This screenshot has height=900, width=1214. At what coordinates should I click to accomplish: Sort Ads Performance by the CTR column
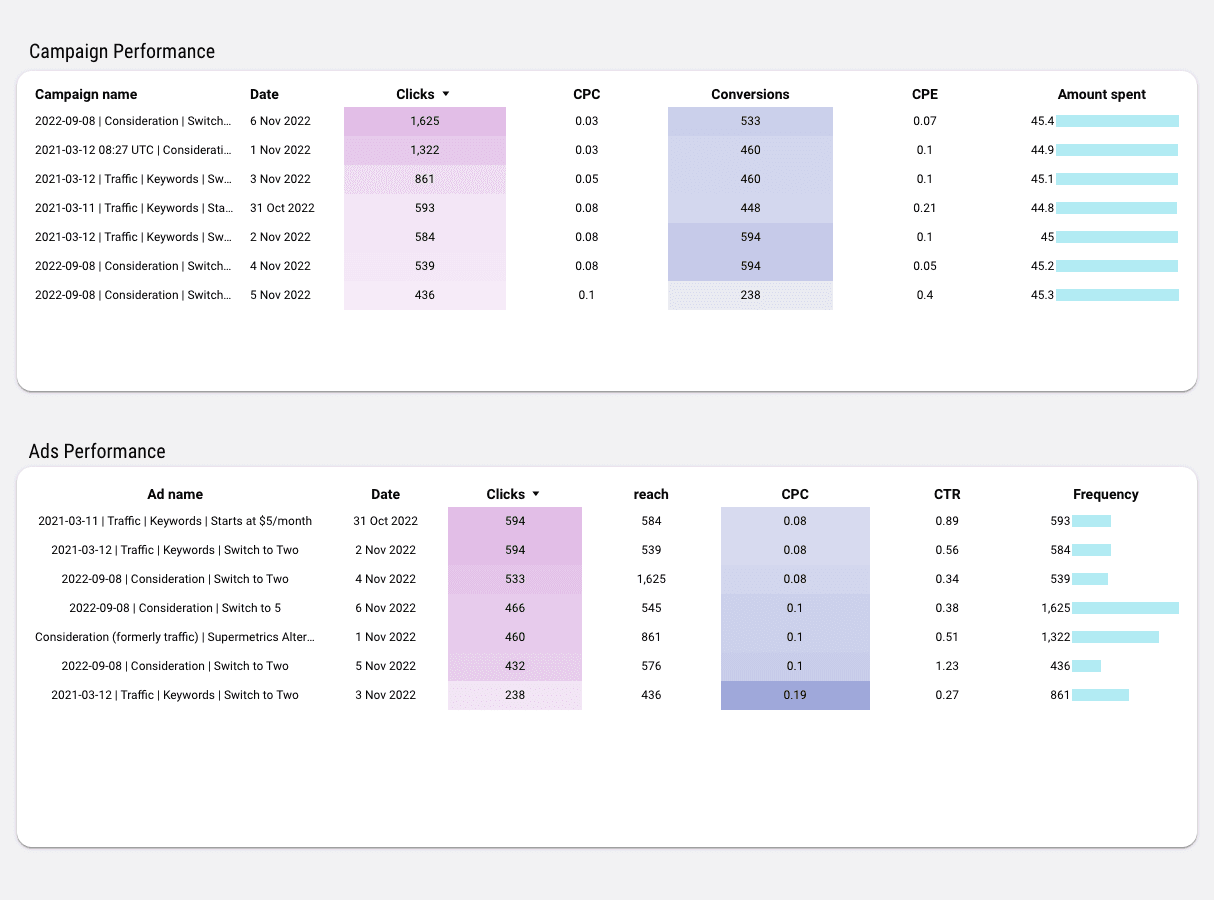coord(947,494)
